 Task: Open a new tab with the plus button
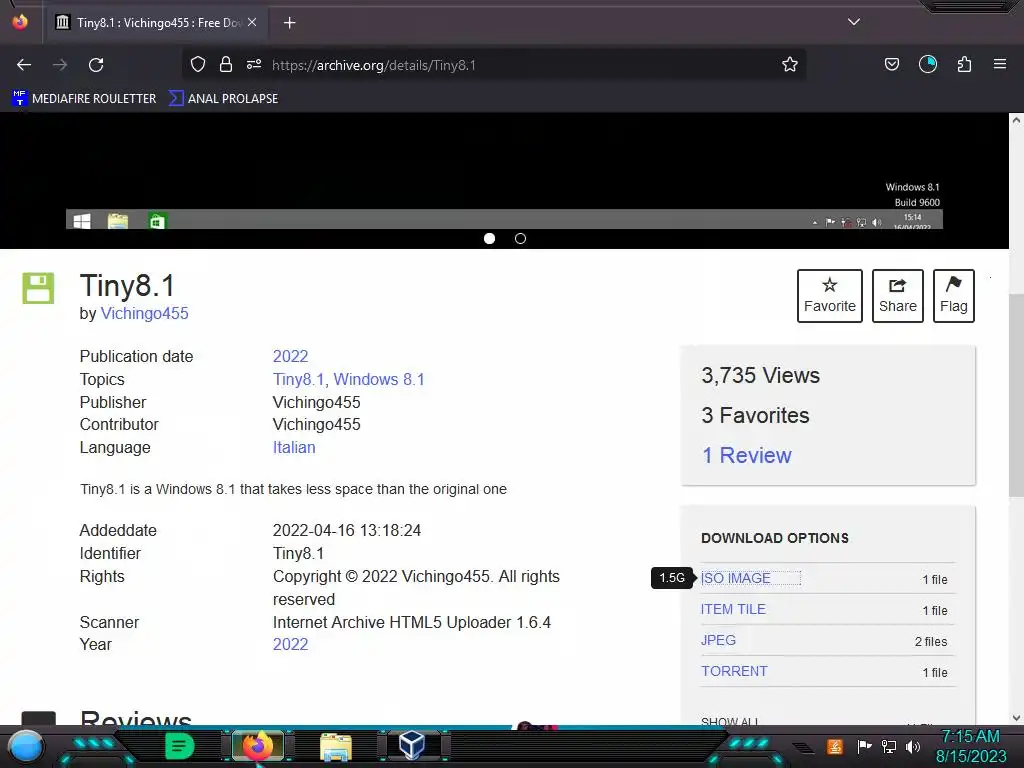(289, 23)
